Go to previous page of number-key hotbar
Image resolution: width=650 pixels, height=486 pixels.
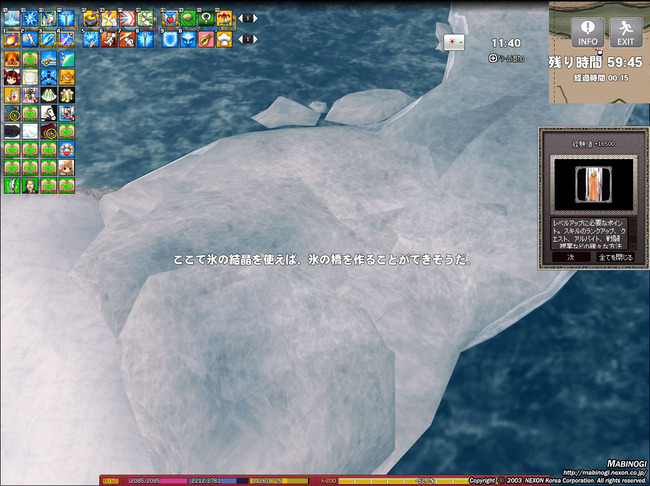(x=240, y=39)
